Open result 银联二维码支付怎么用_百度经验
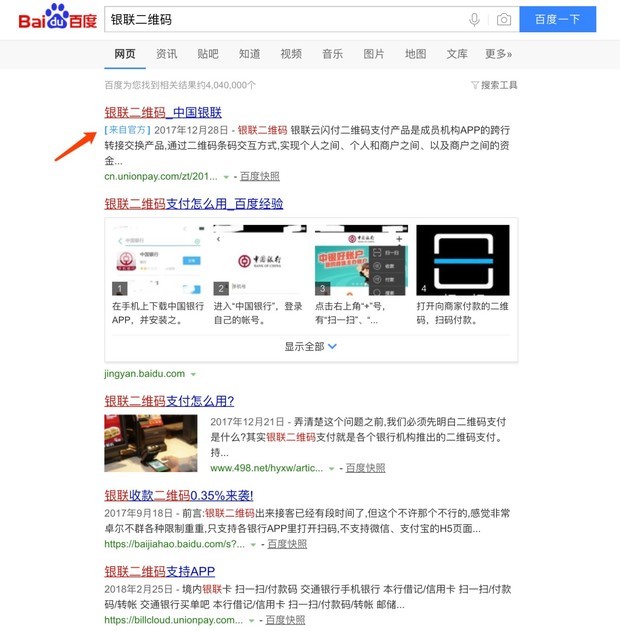 pyautogui.click(x=194, y=204)
